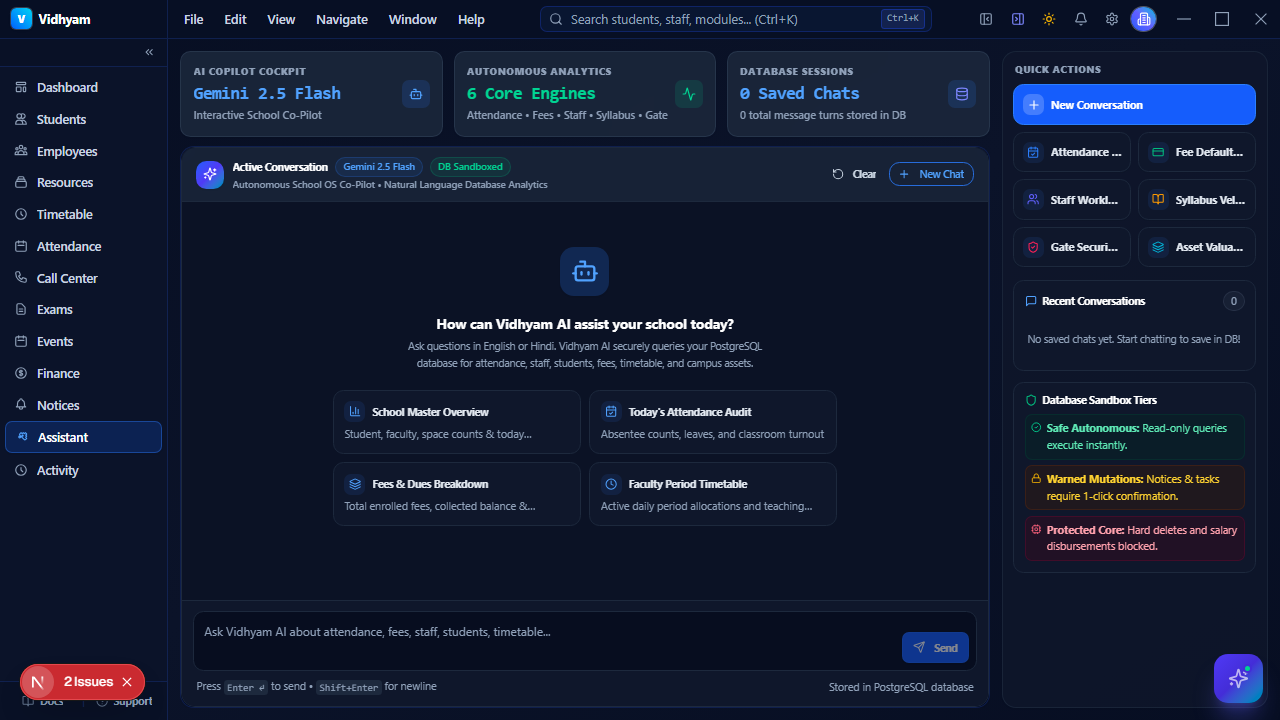Go to Exams in the sidebar
The width and height of the screenshot is (1280, 720).
(83, 309)
